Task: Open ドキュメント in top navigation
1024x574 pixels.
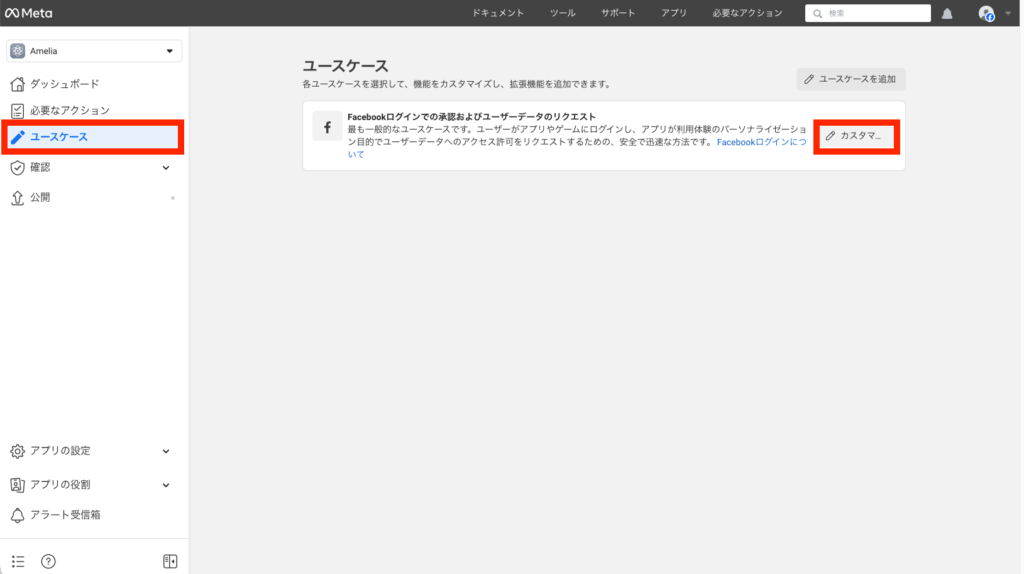Action: 498,13
